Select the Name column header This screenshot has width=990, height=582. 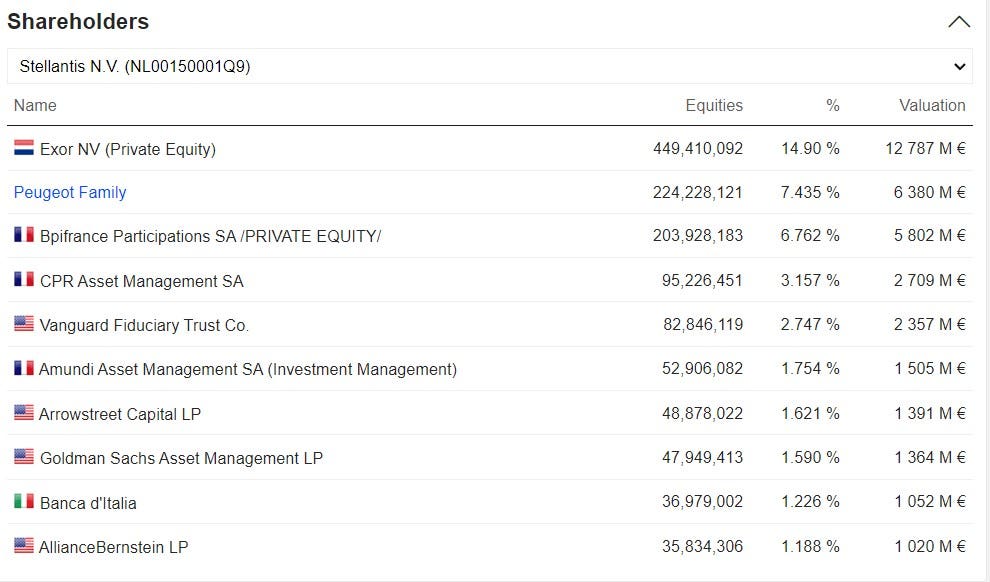[35, 105]
